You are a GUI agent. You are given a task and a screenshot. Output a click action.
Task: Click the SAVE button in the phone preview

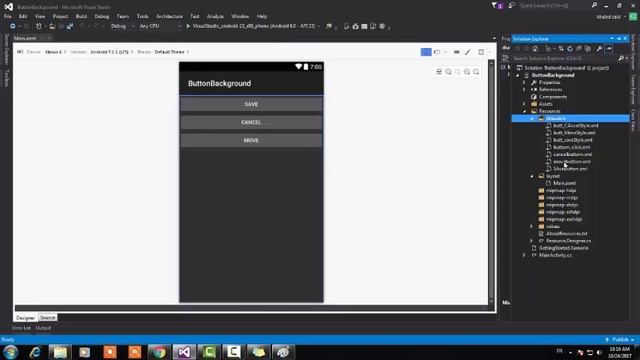tap(251, 104)
